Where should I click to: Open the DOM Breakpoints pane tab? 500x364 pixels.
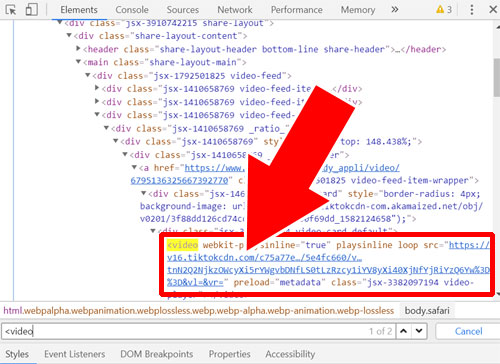click(157, 354)
